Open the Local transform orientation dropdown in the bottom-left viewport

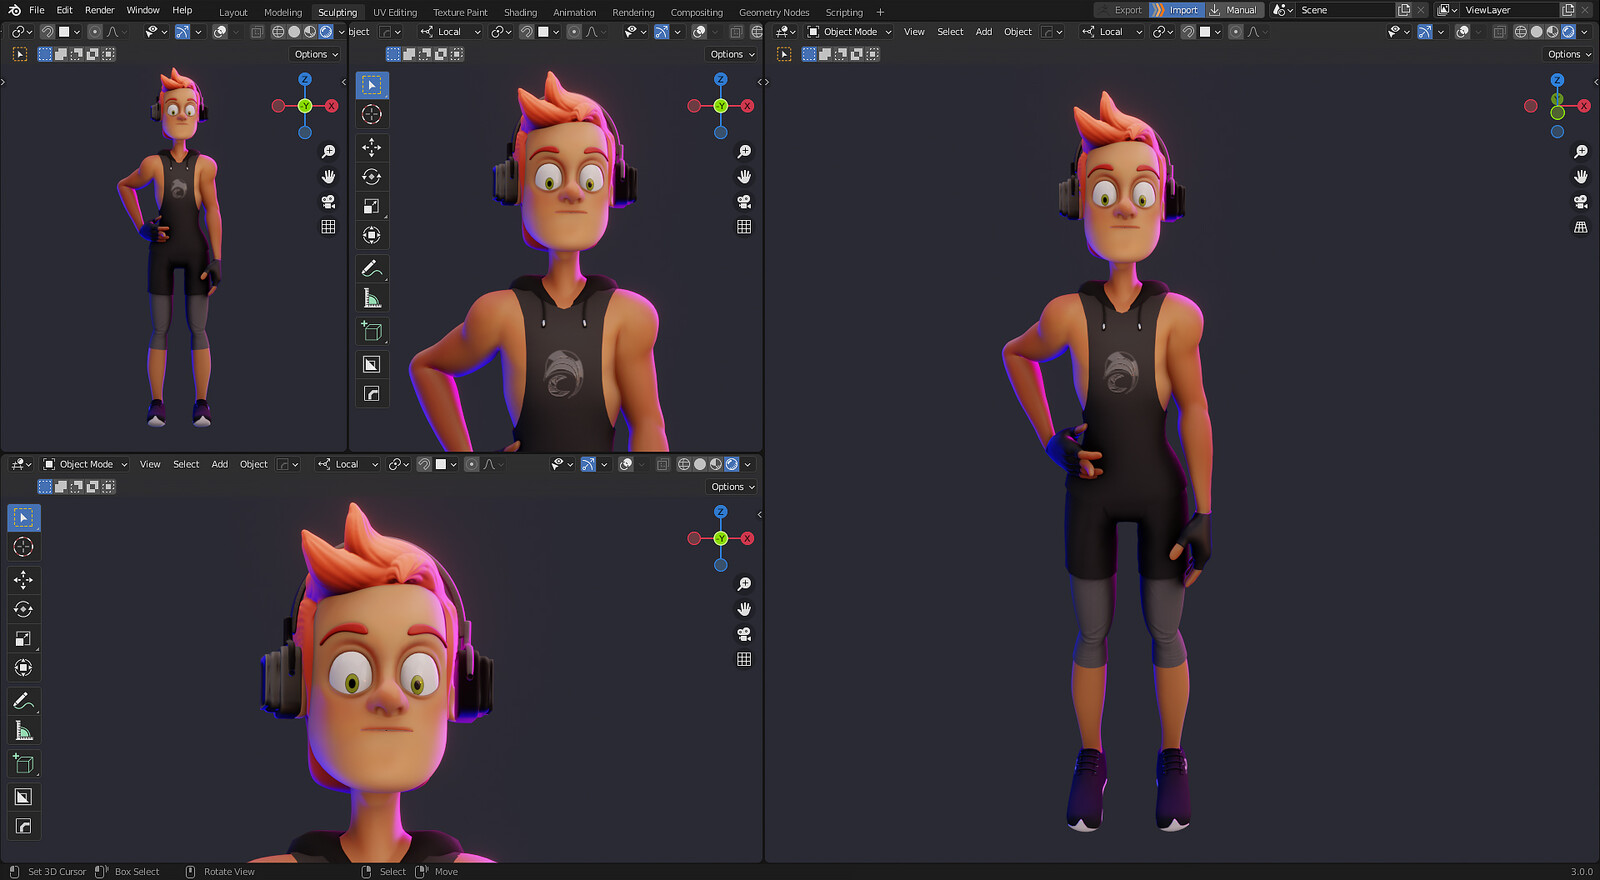coord(348,464)
